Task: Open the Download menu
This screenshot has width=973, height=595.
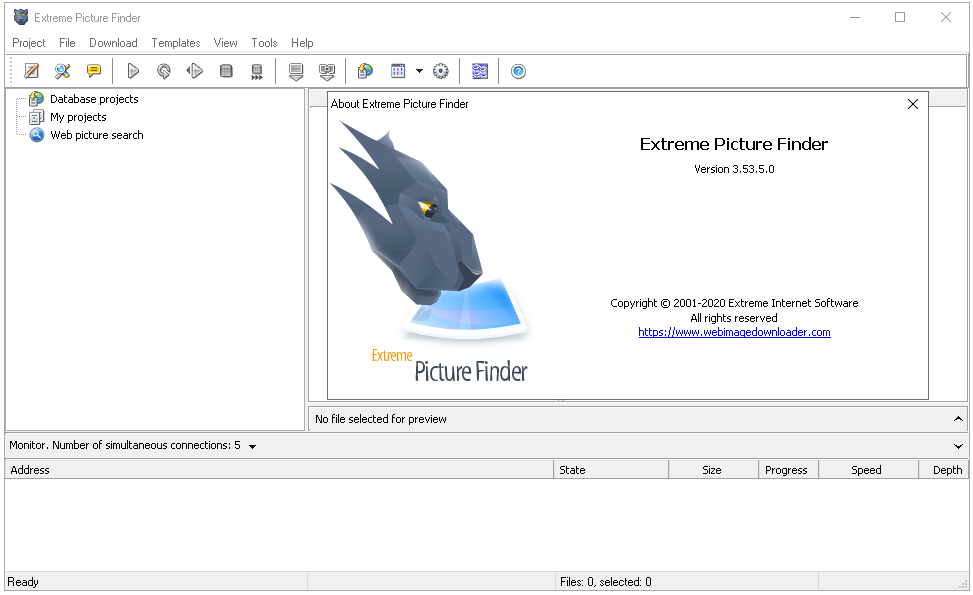Action: tap(113, 43)
